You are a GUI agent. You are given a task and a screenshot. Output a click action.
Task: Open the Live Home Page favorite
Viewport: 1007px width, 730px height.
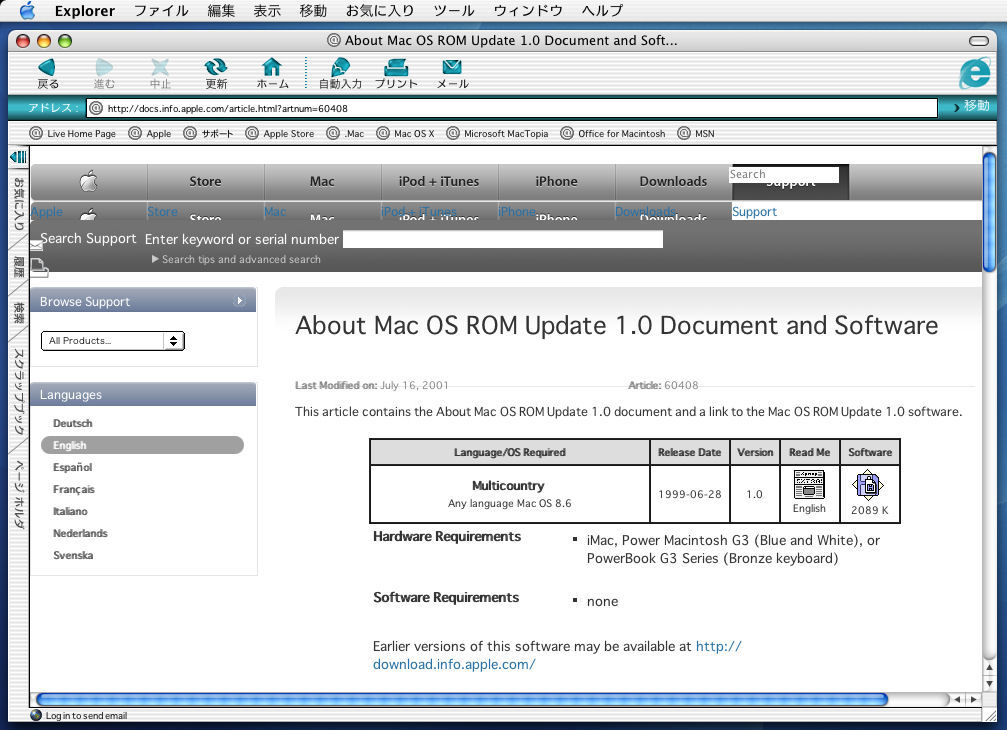[x=73, y=134]
